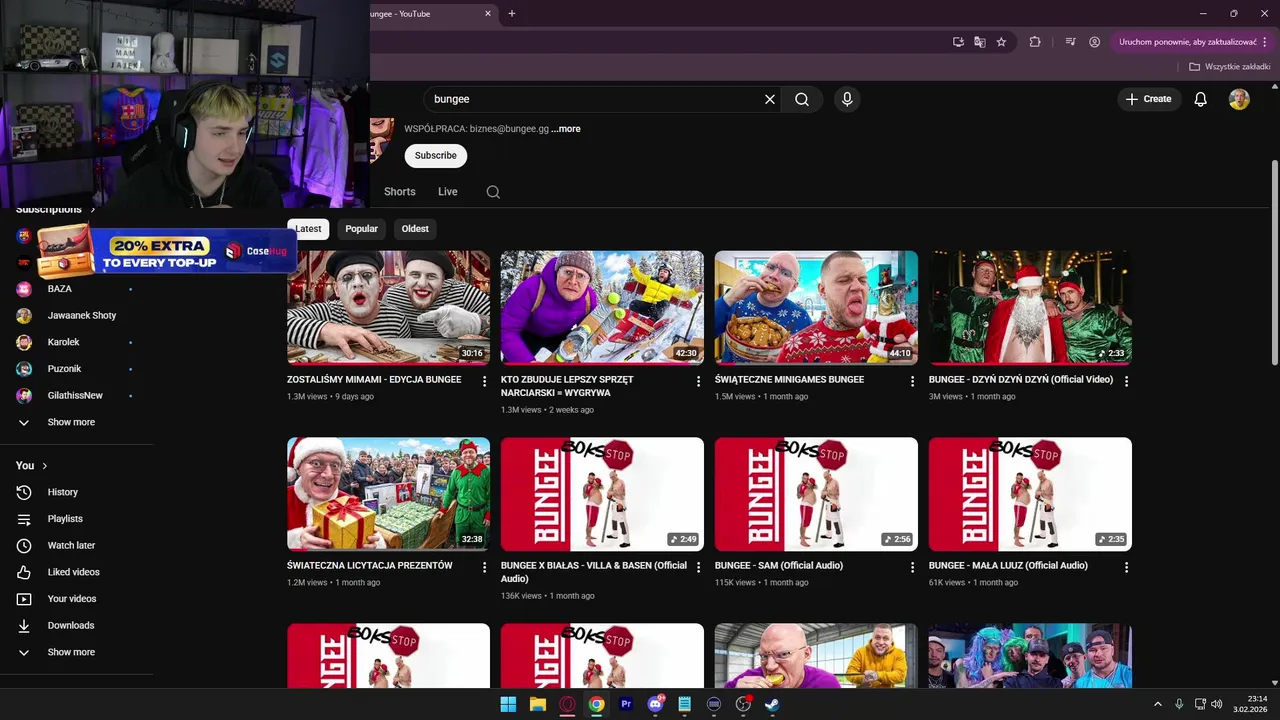Open the Downloads arrow icon

pos(24,626)
